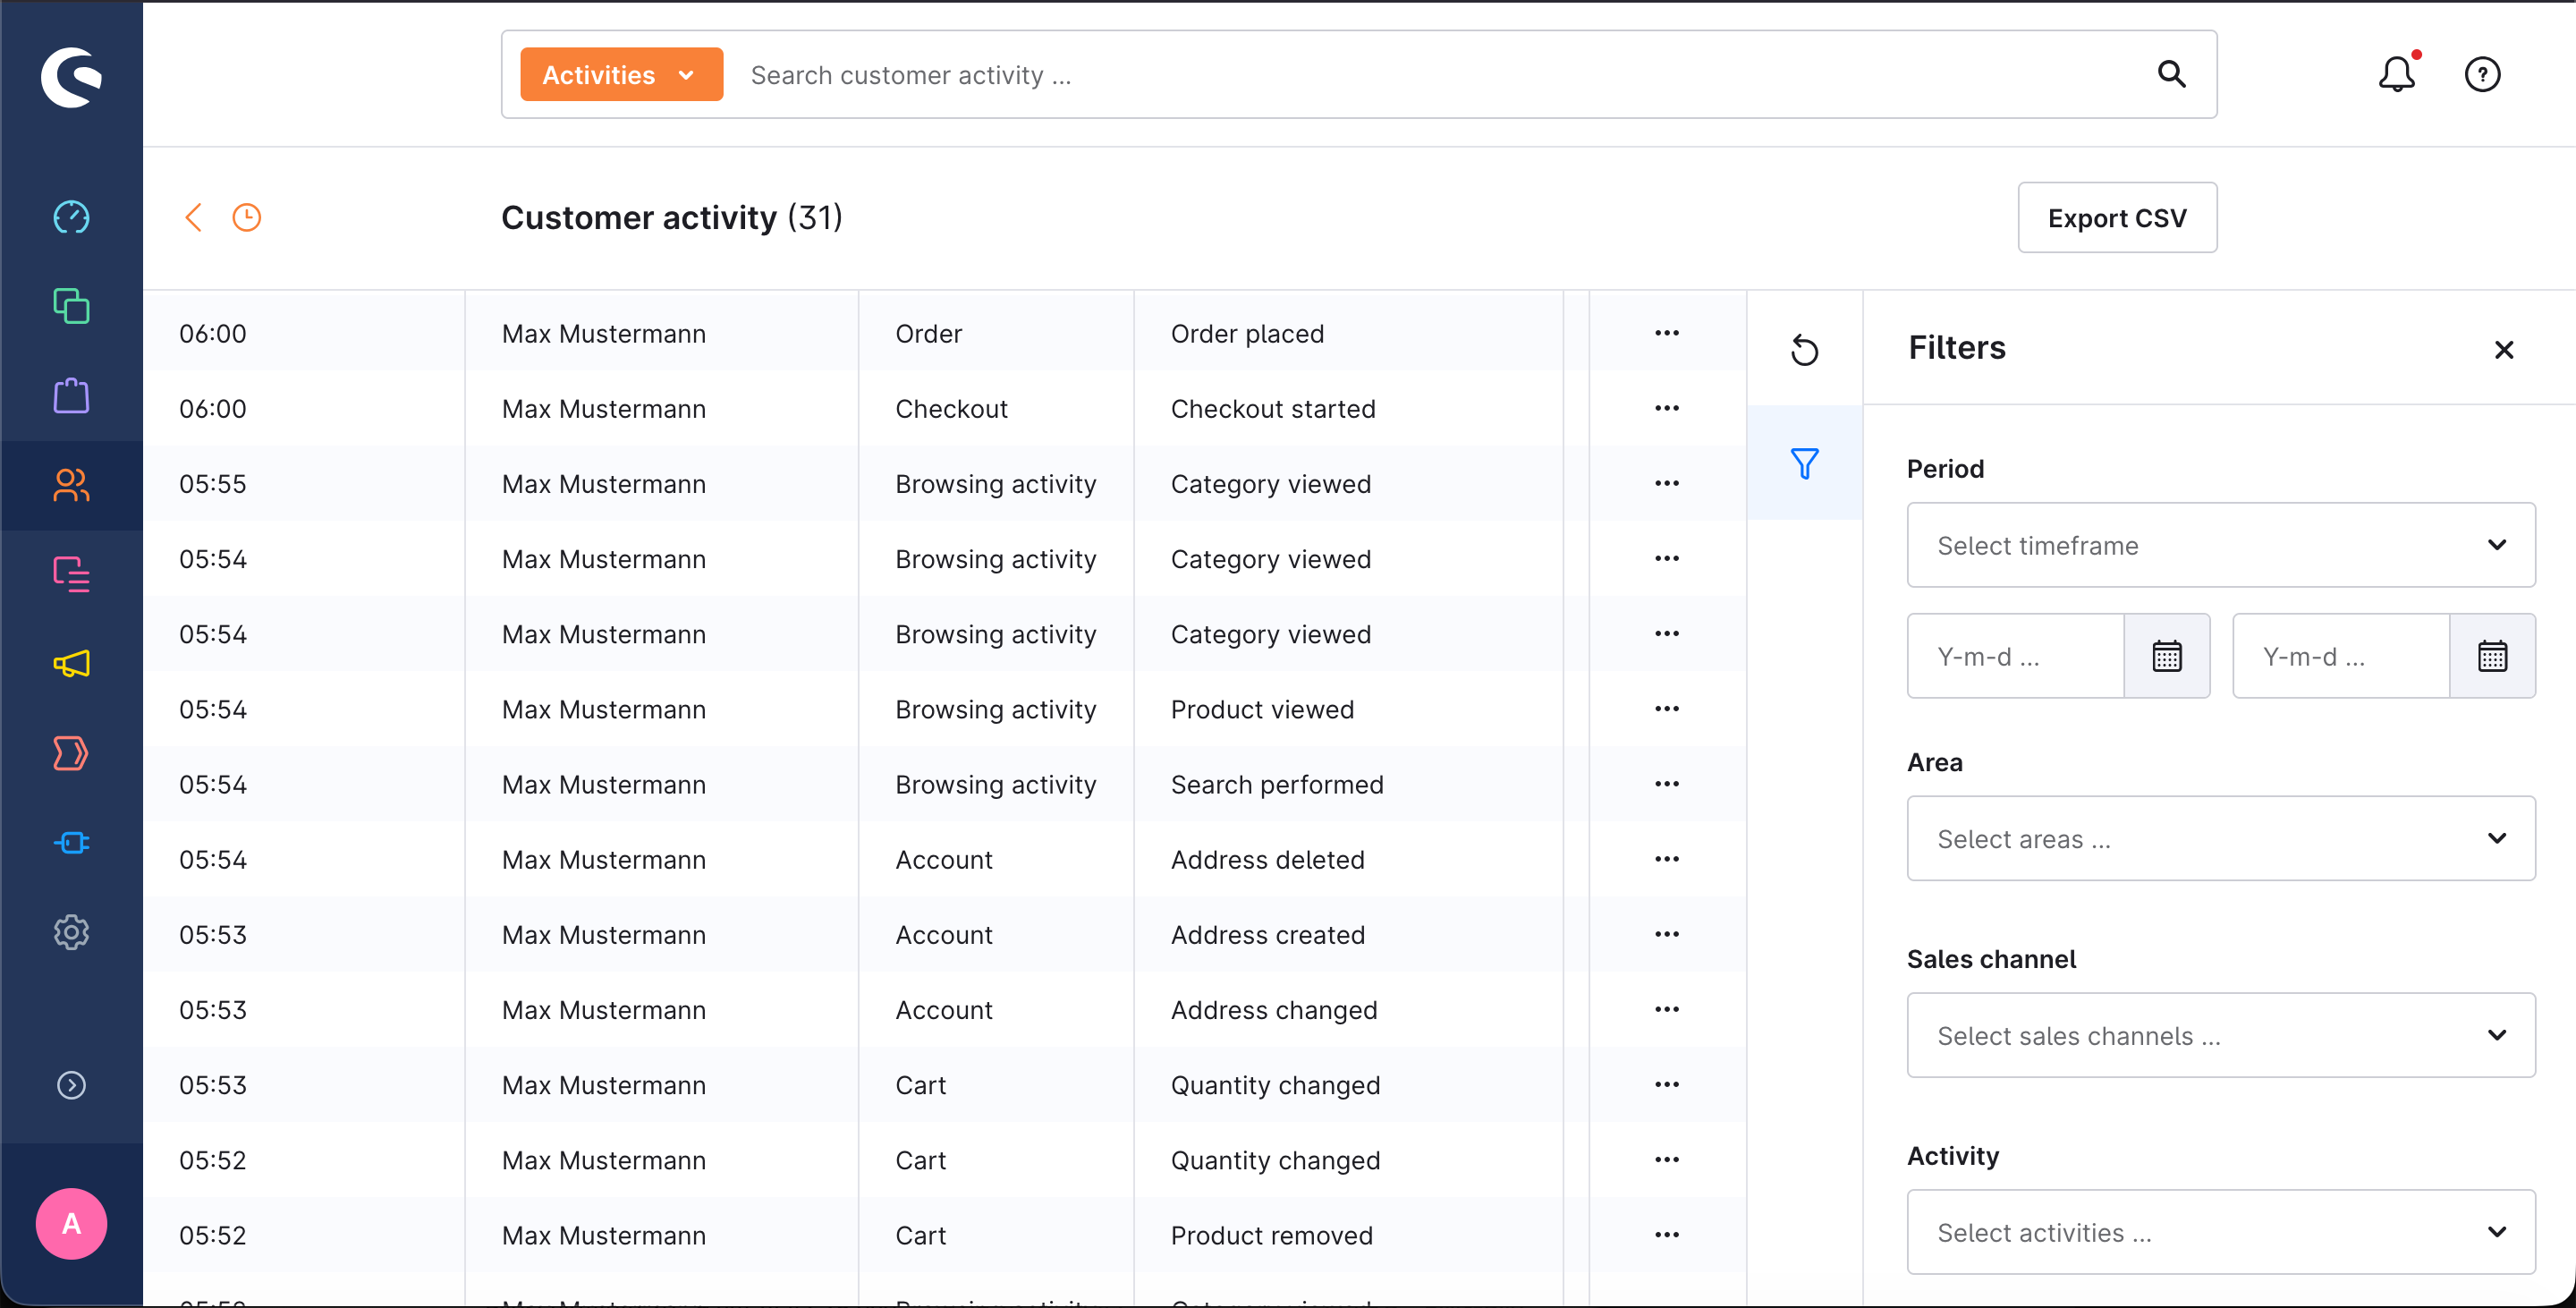Open the actions menu for Address changed row
The width and height of the screenshot is (2576, 1308).
tap(1667, 1009)
